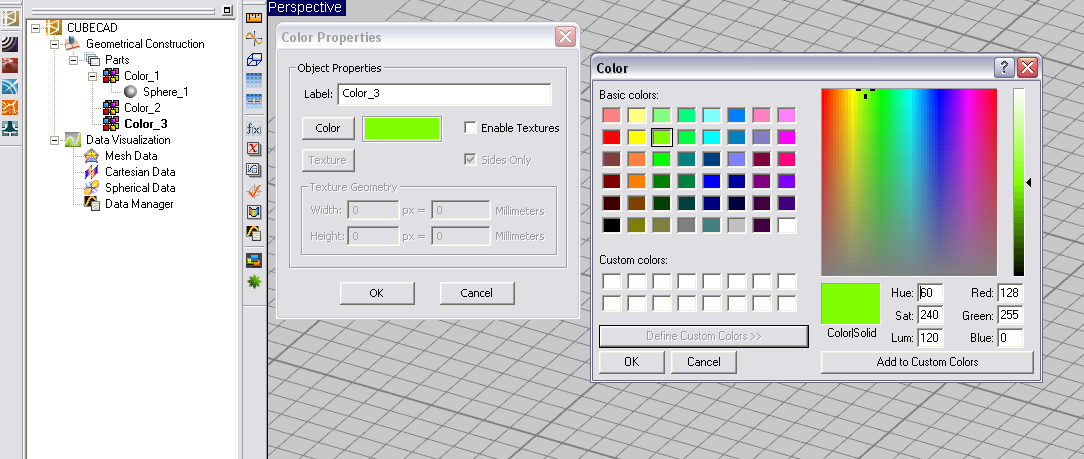Click the Blue value field
The width and height of the screenshot is (1084, 459).
tap(1010, 338)
